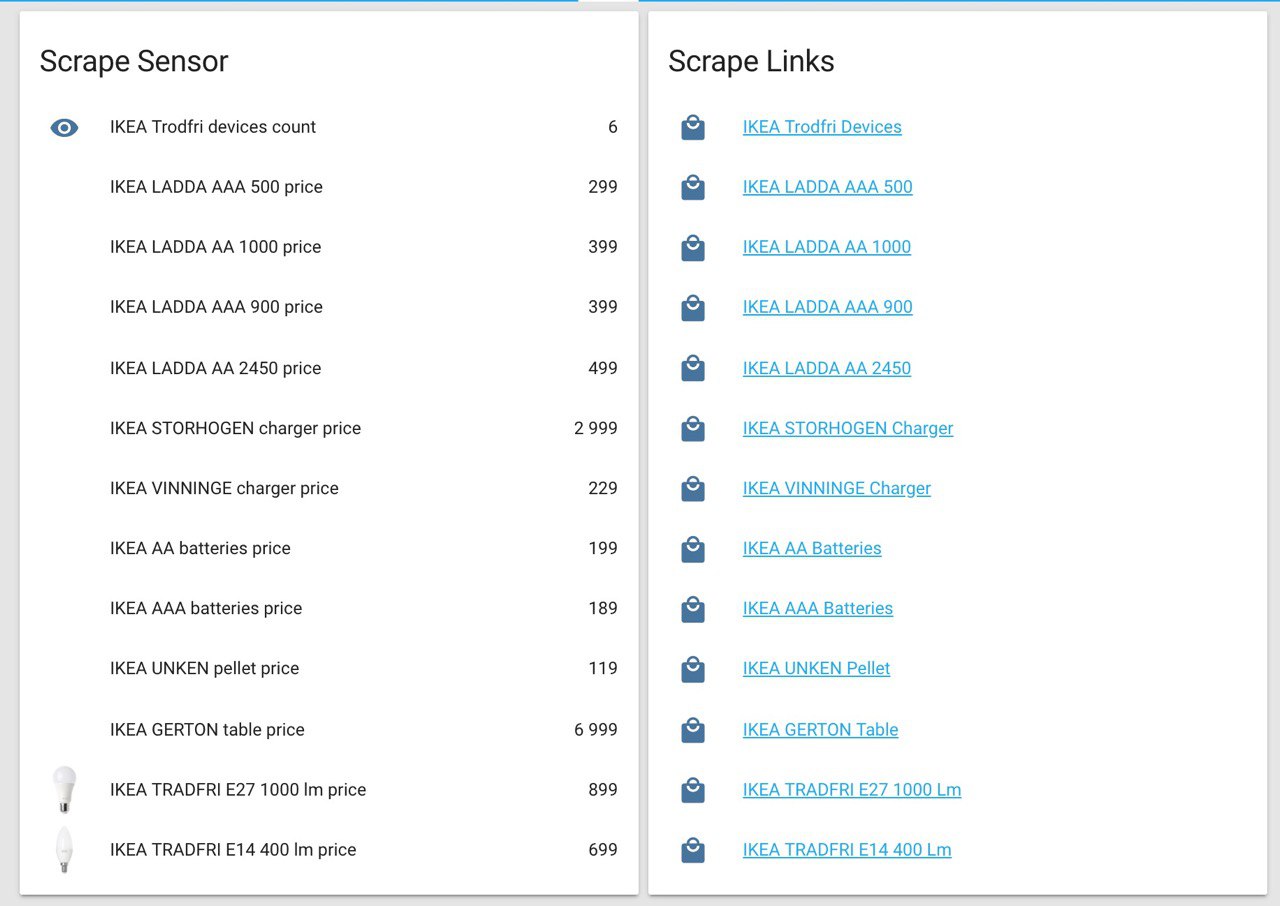This screenshot has height=906, width=1280.
Task: Open the IKEA VINNINGE Charger link
Action: [x=837, y=488]
